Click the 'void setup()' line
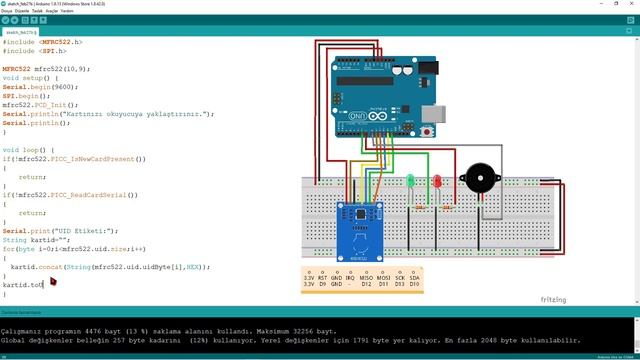 [30, 78]
